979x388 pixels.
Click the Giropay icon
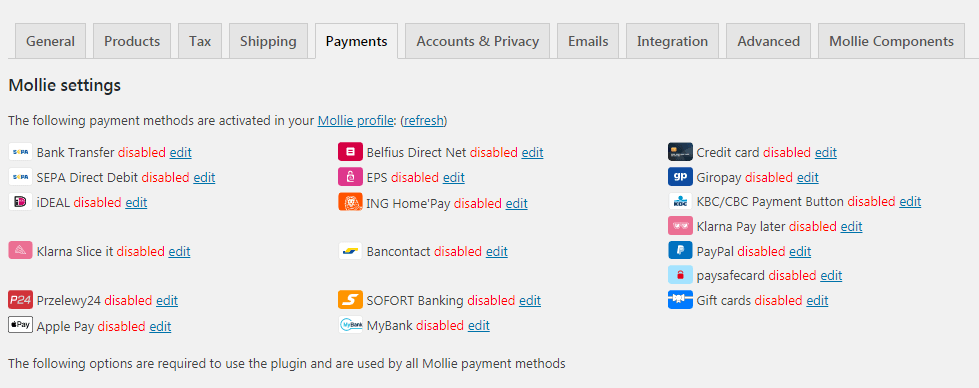pos(680,177)
